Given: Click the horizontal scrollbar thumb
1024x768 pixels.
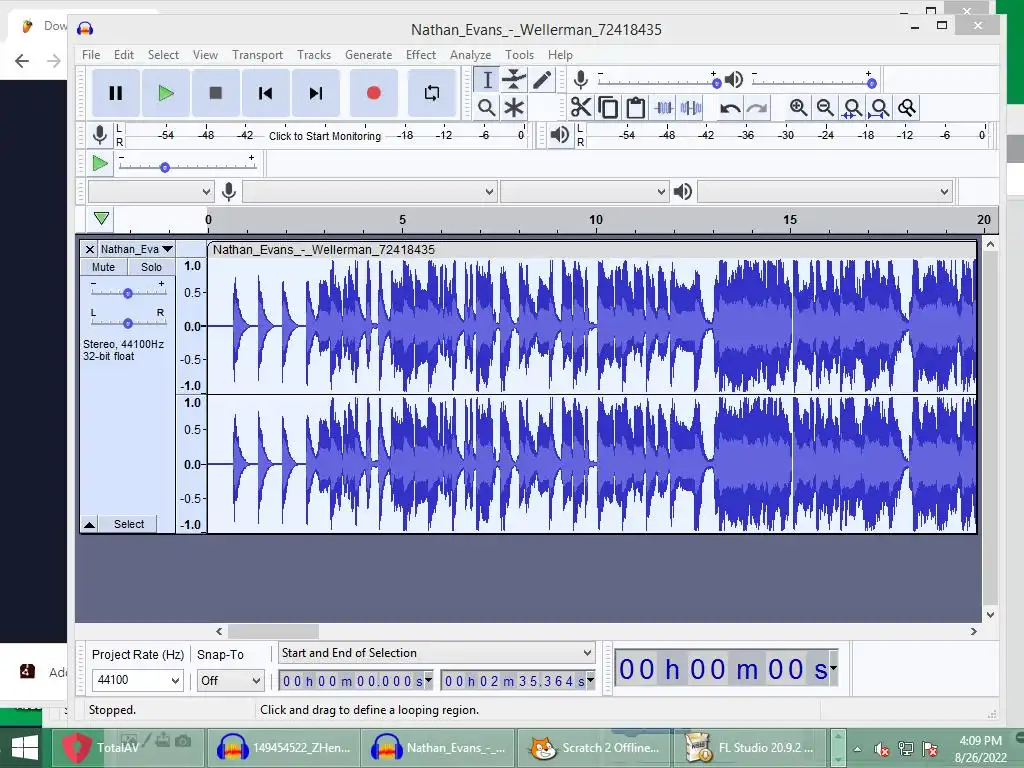Looking at the screenshot, I should (273, 632).
